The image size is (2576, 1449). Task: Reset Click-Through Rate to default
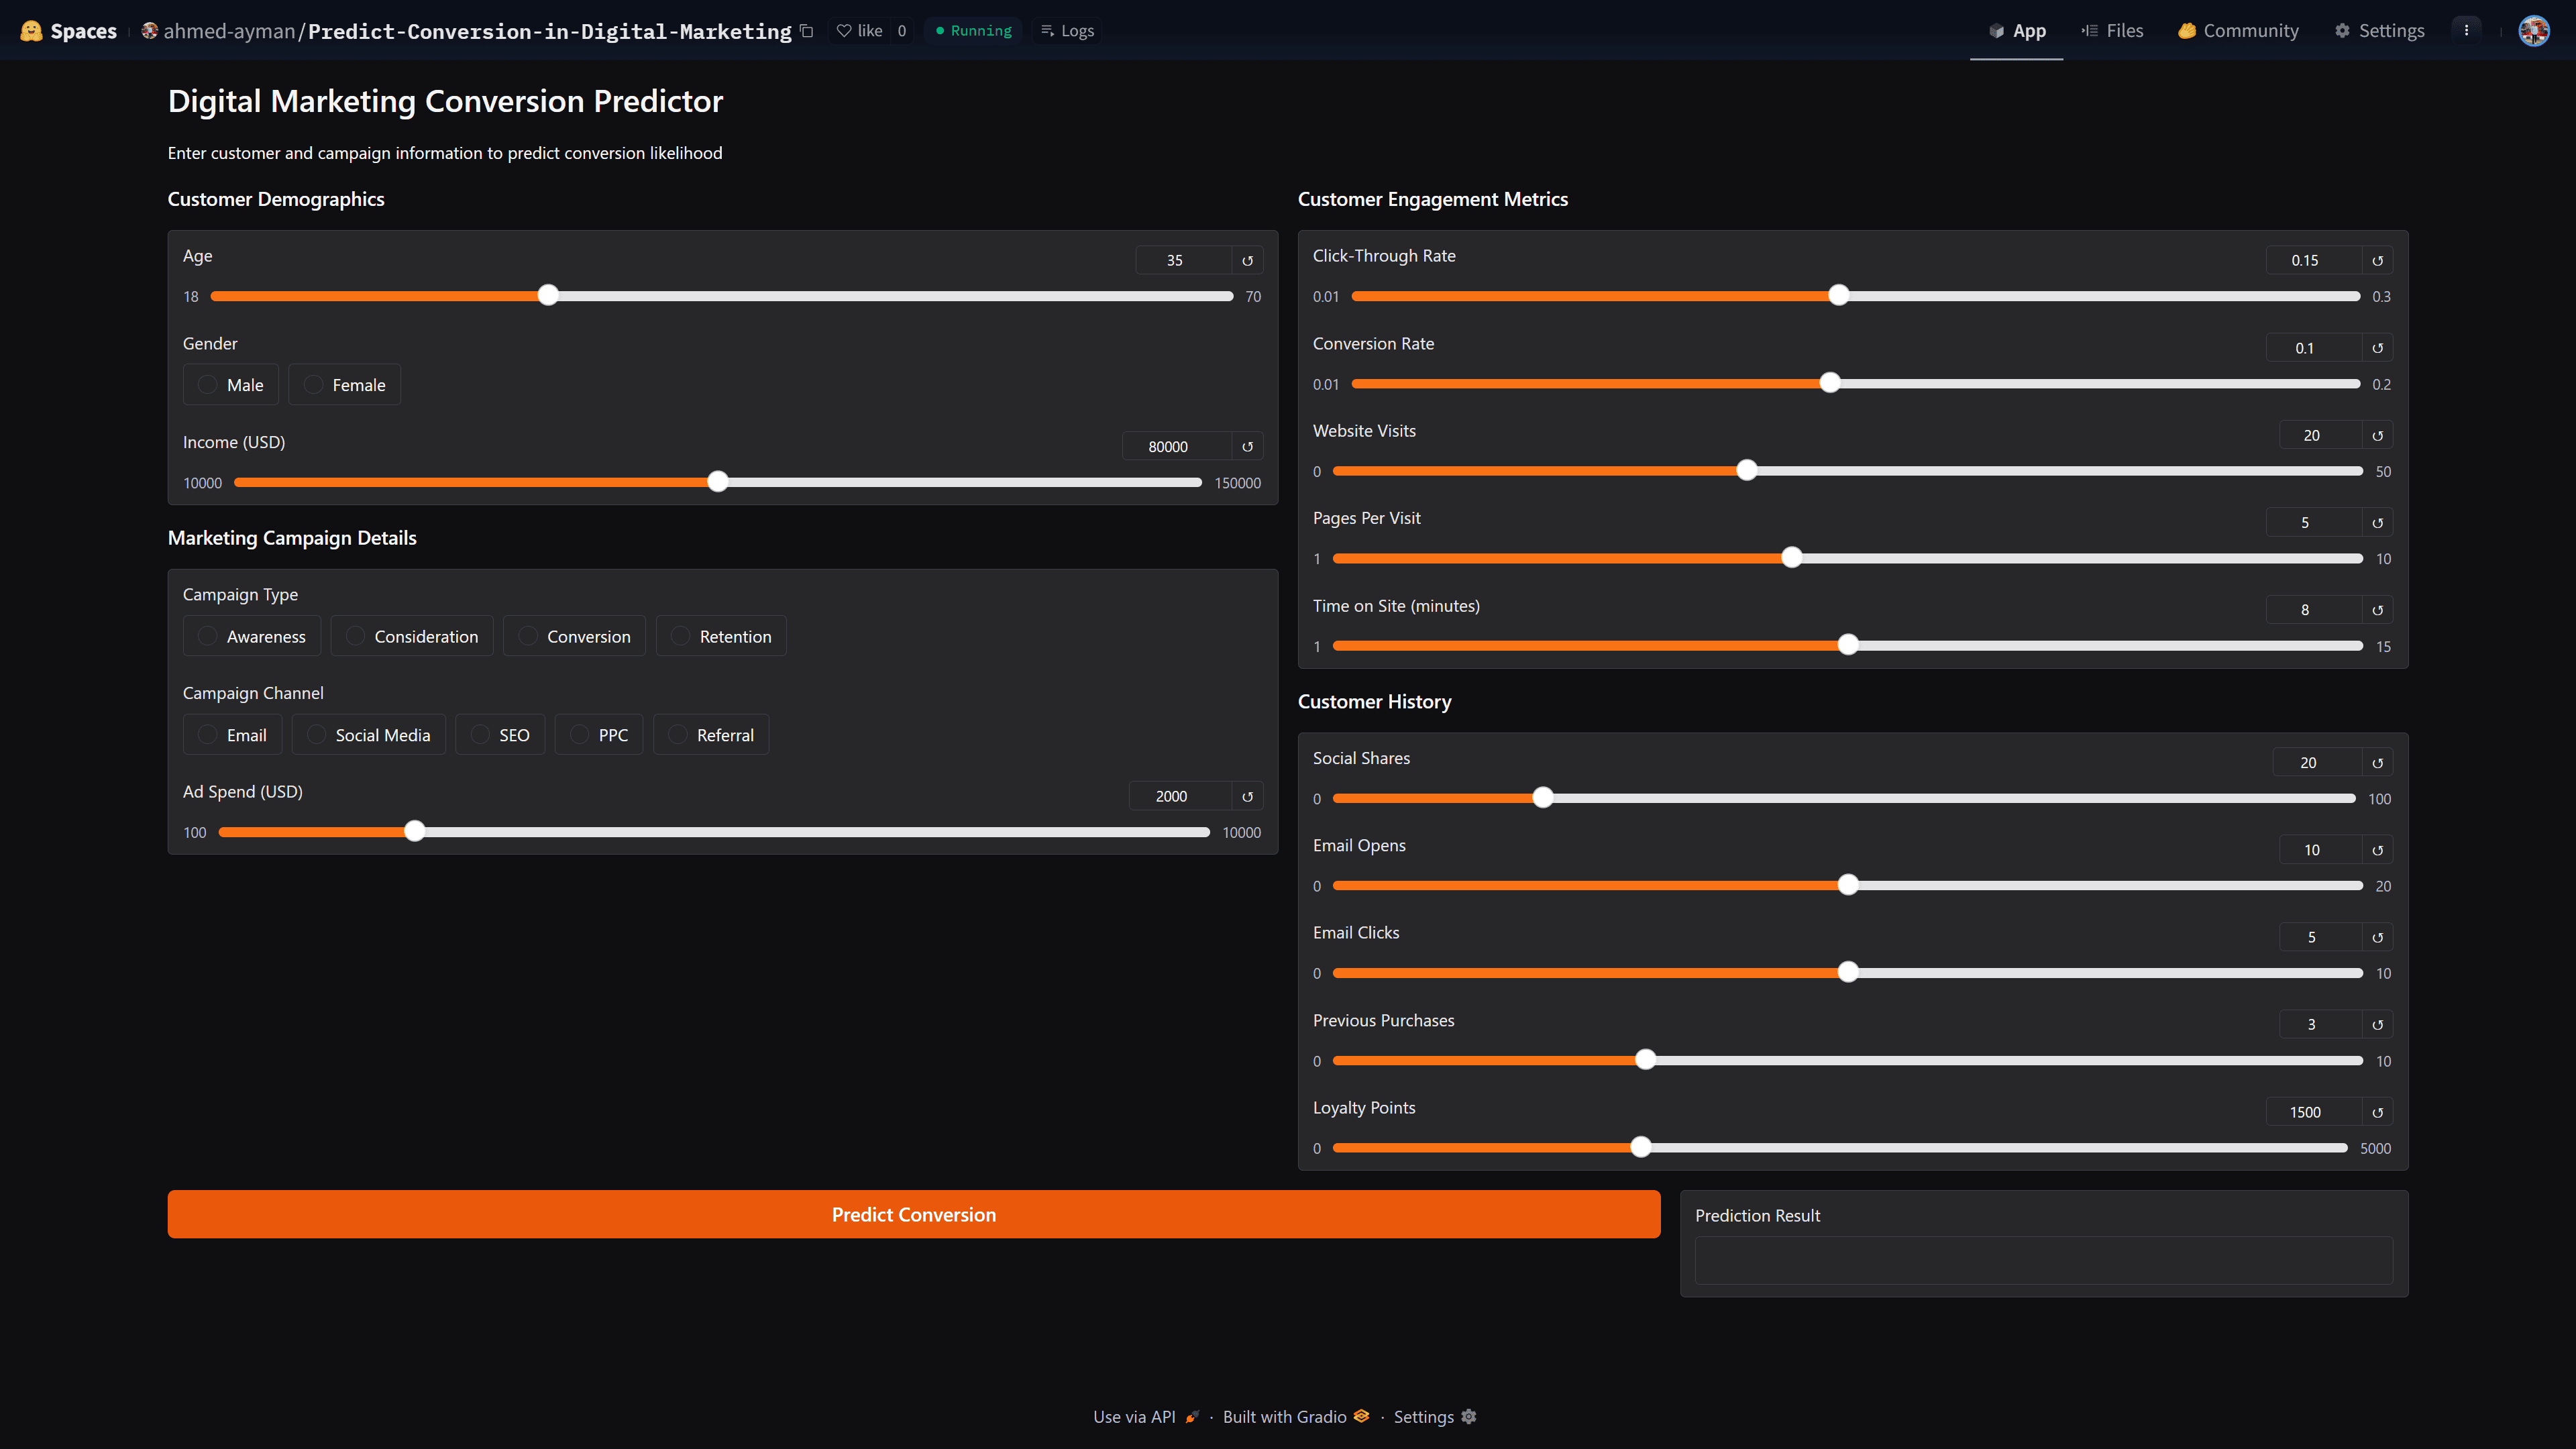[x=2377, y=261]
